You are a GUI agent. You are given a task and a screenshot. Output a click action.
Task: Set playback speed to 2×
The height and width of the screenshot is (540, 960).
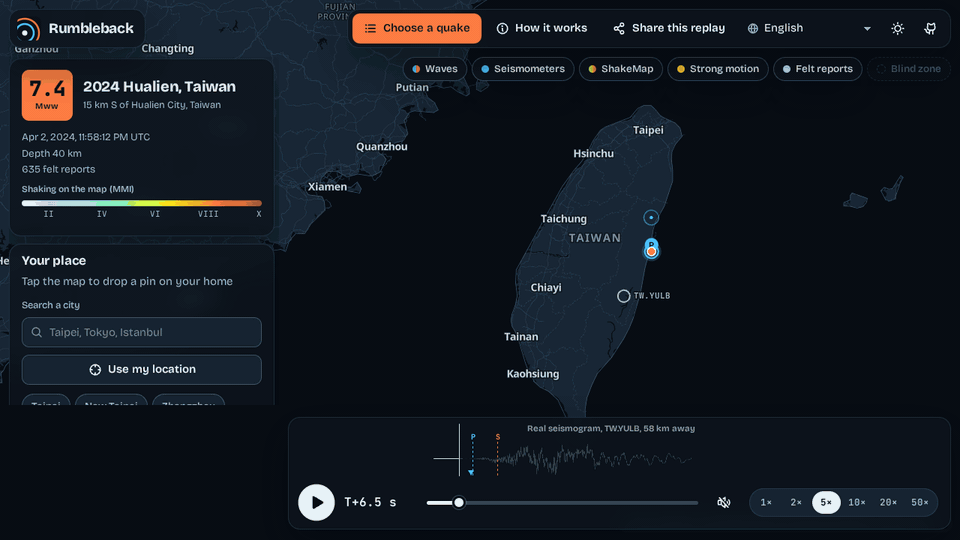[796, 503]
